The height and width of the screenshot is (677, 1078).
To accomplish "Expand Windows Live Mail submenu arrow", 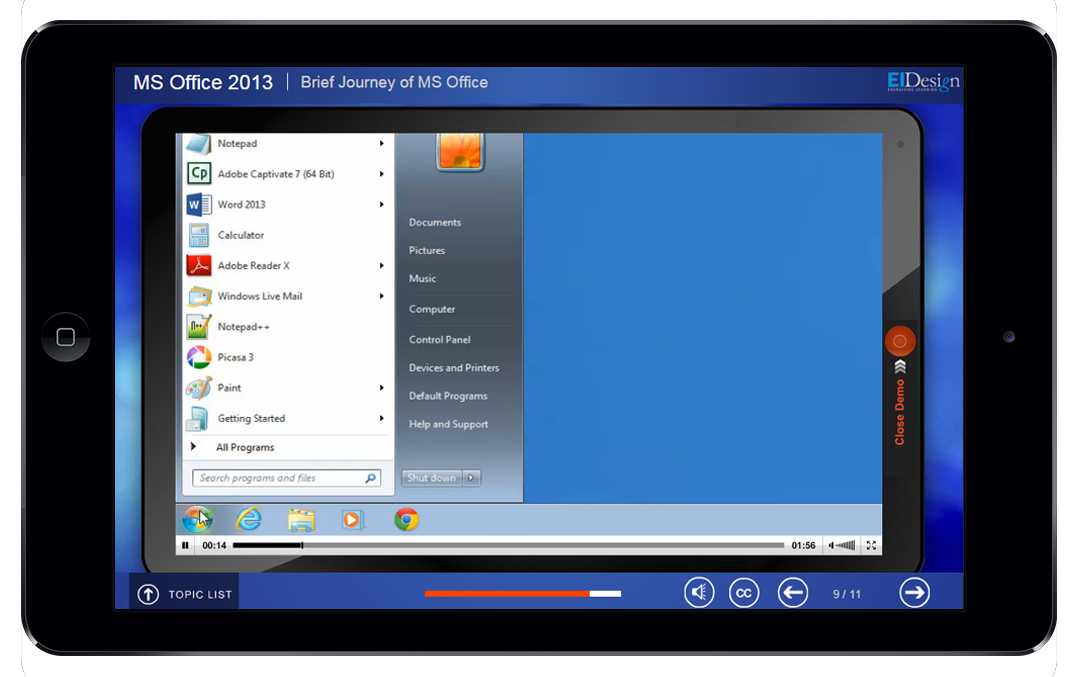I will pyautogui.click(x=382, y=296).
